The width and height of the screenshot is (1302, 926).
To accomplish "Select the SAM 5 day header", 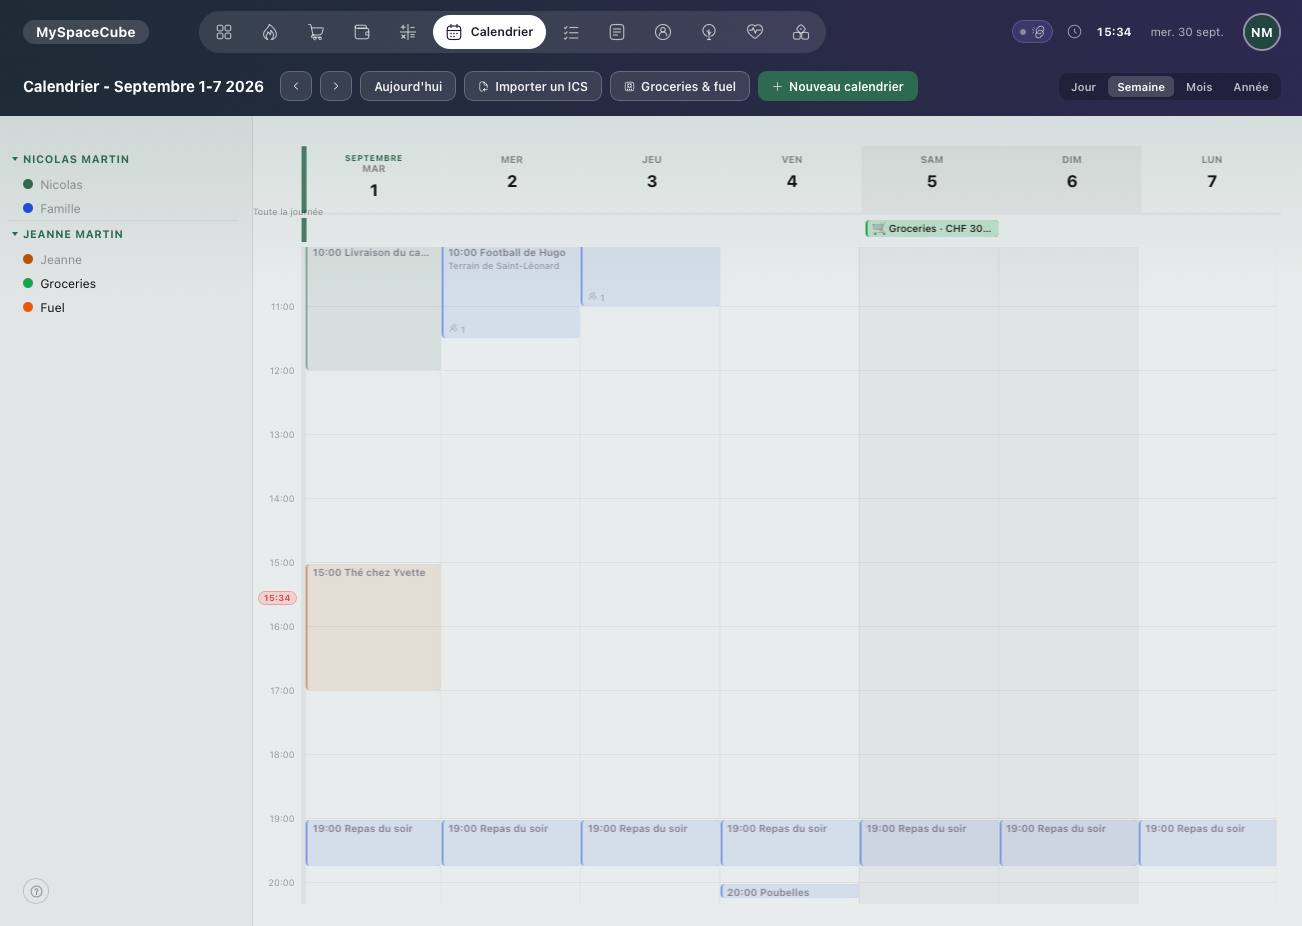I will coord(932,180).
